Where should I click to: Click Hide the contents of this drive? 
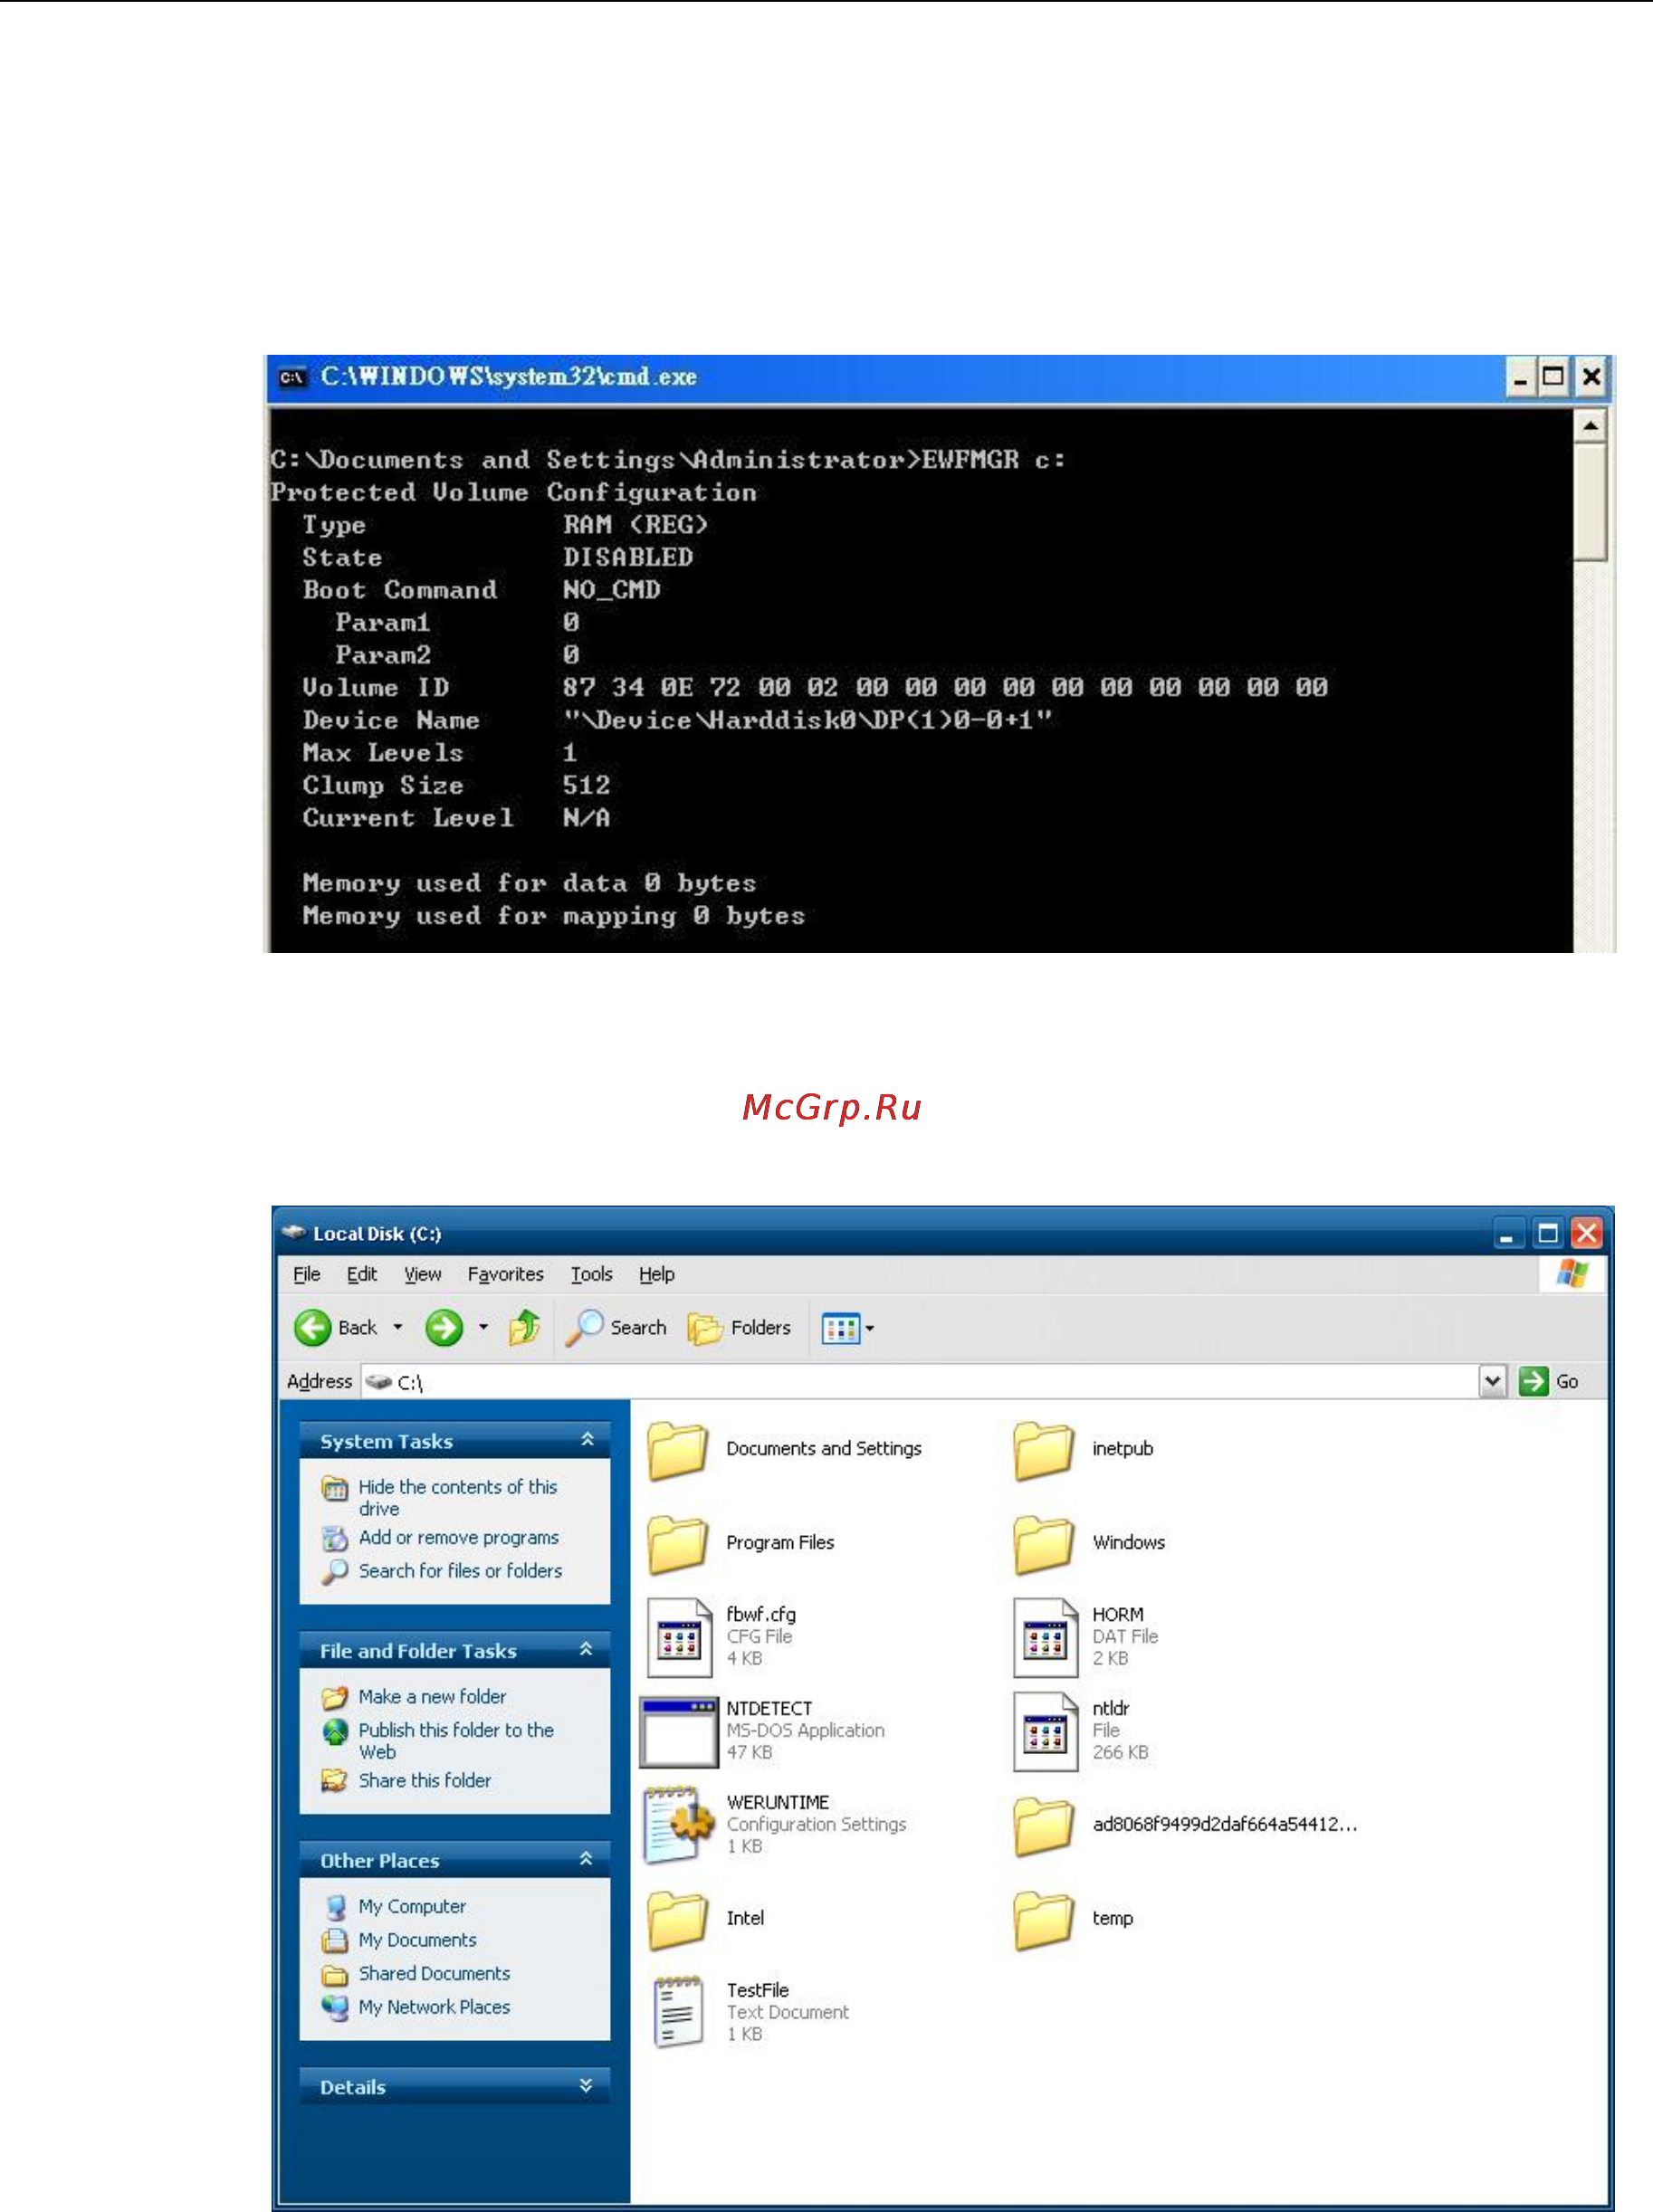click(x=458, y=1497)
